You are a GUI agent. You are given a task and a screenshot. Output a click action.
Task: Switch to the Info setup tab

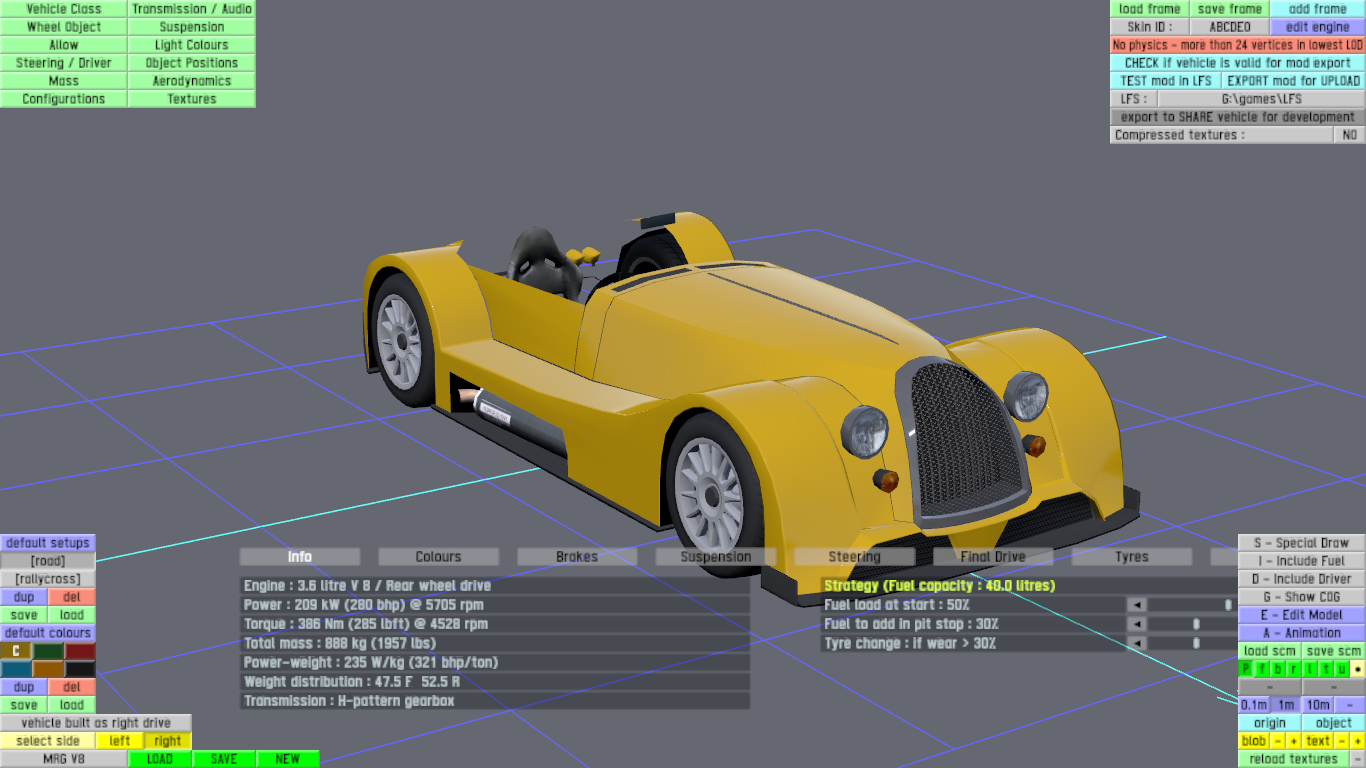(300, 557)
